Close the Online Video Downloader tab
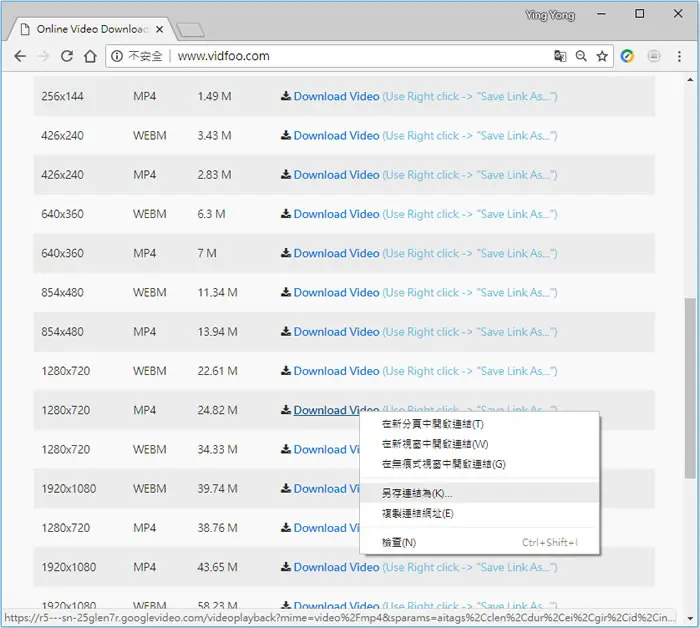Image resolution: width=700 pixels, height=628 pixels. (159, 29)
